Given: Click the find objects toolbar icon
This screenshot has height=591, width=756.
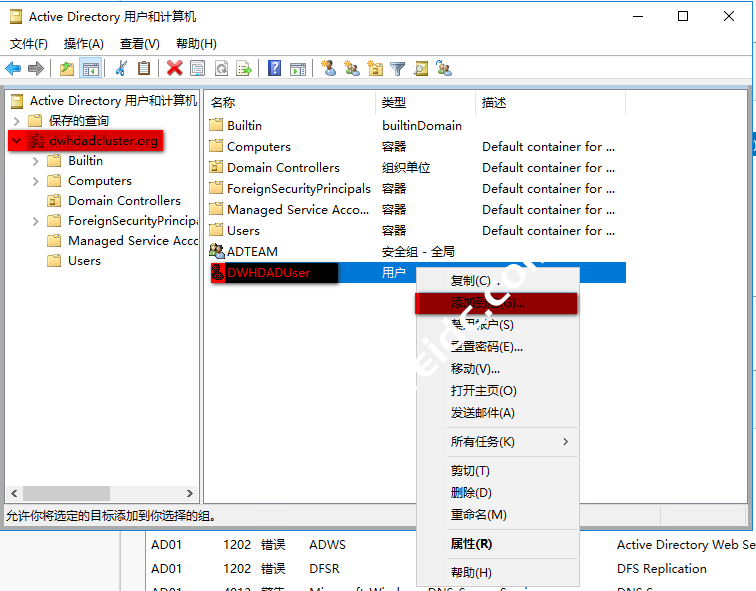Looking at the screenshot, I should [x=421, y=68].
